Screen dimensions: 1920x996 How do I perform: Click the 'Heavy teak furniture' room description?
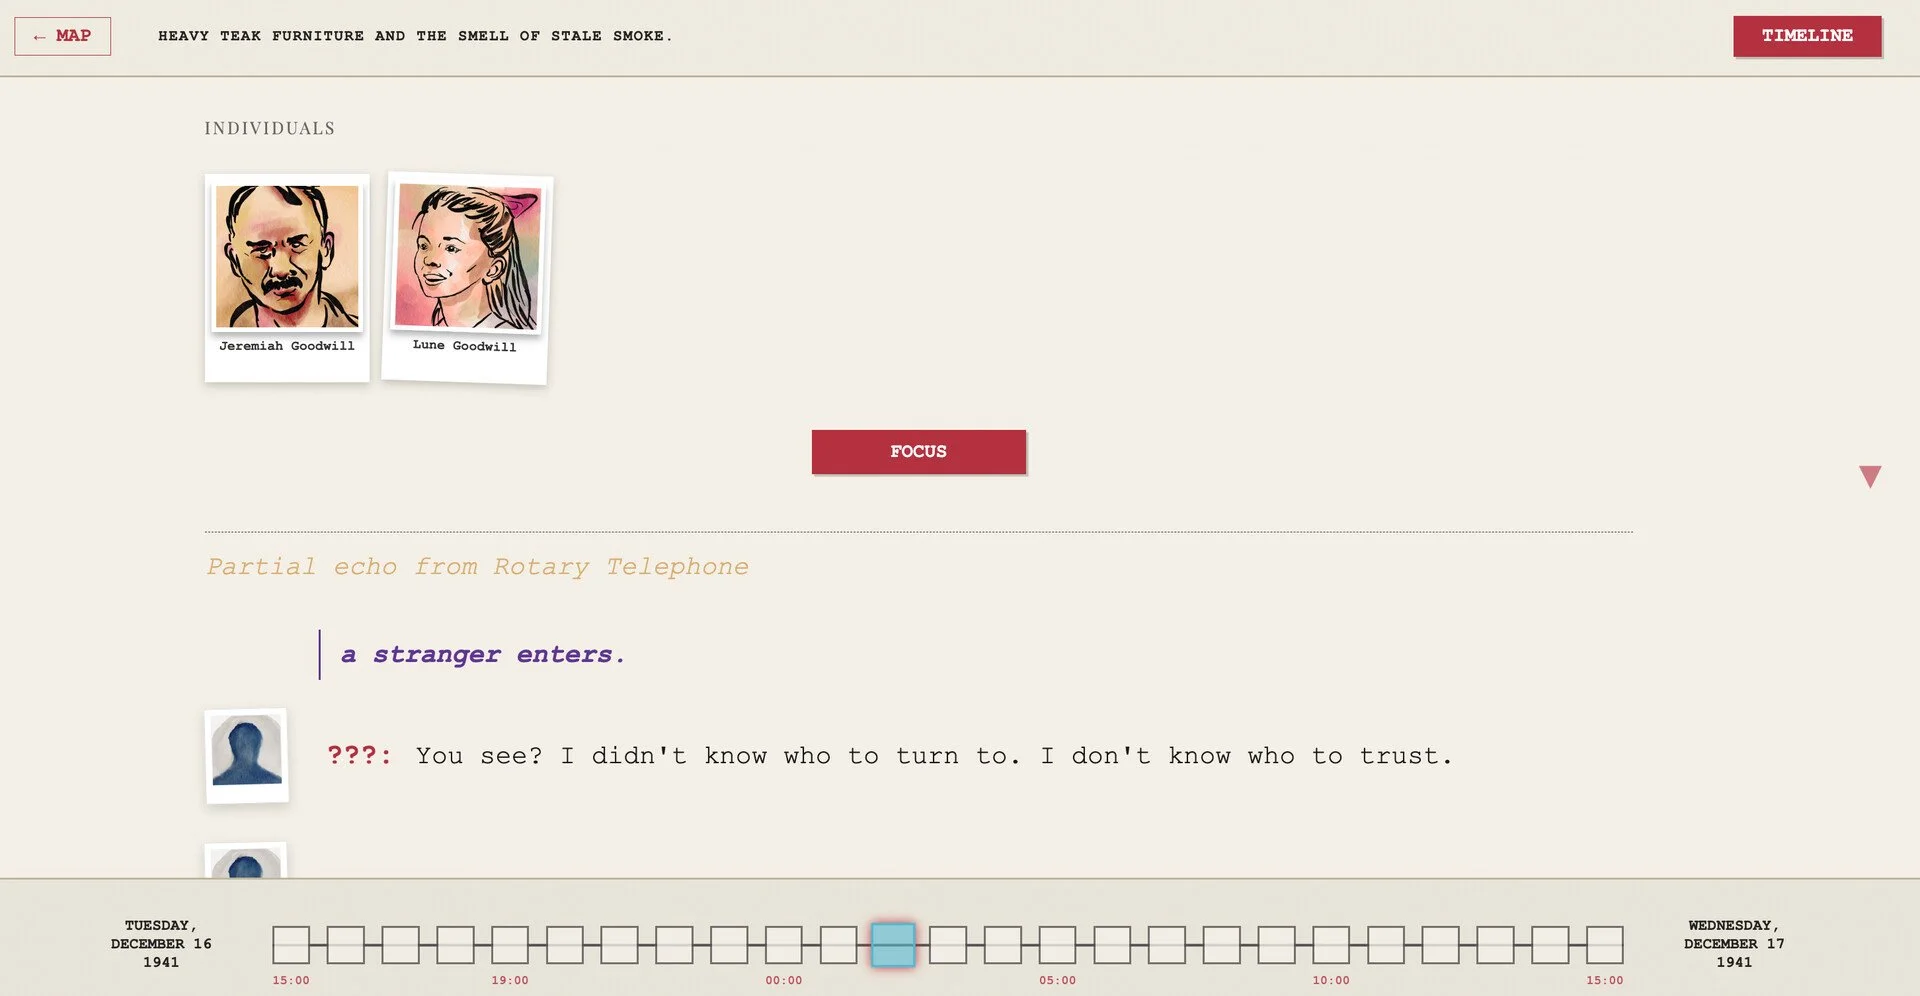click(415, 36)
